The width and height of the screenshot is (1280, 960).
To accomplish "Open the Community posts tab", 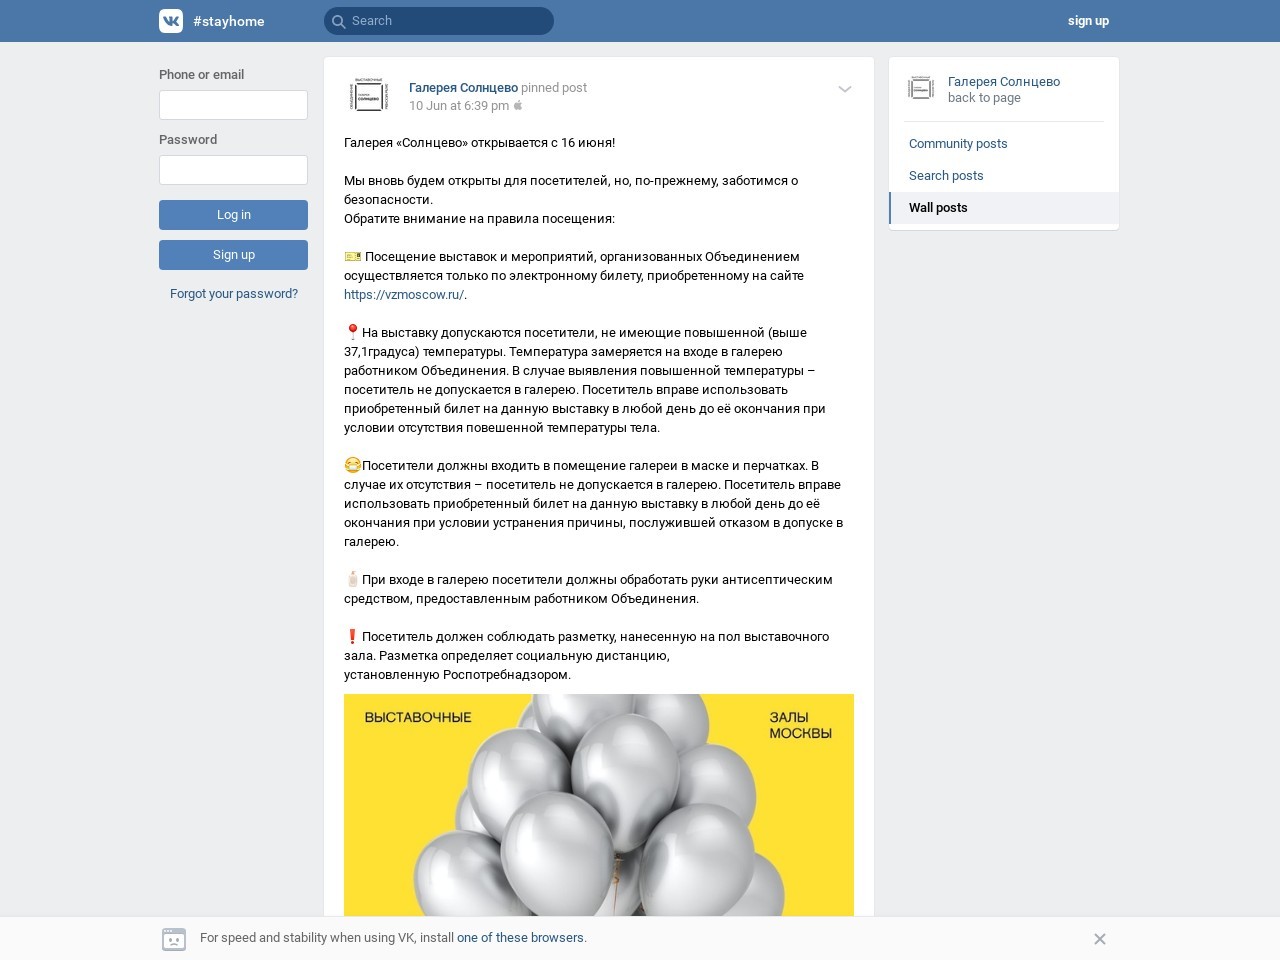I will [958, 144].
